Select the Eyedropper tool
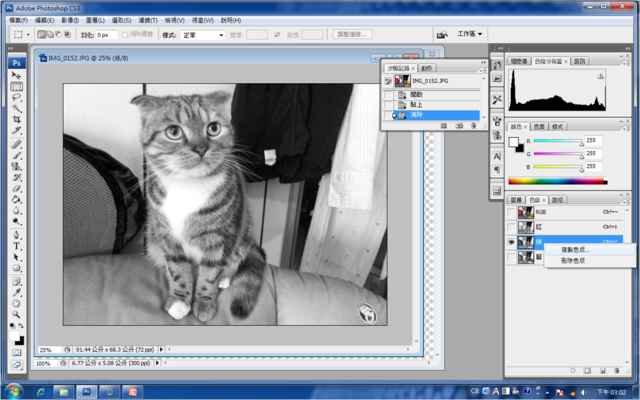The image size is (640, 400). pos(16,292)
